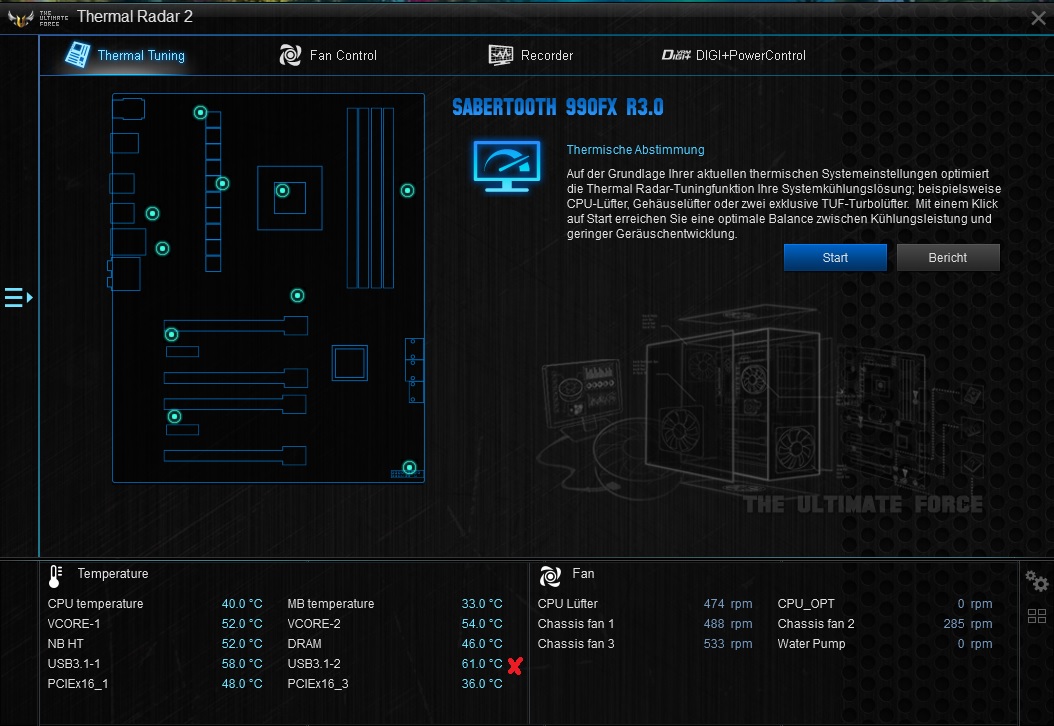Viewport: 1054px width, 726px height.
Task: Click the TUF winged logo in title bar
Action: click(20, 17)
